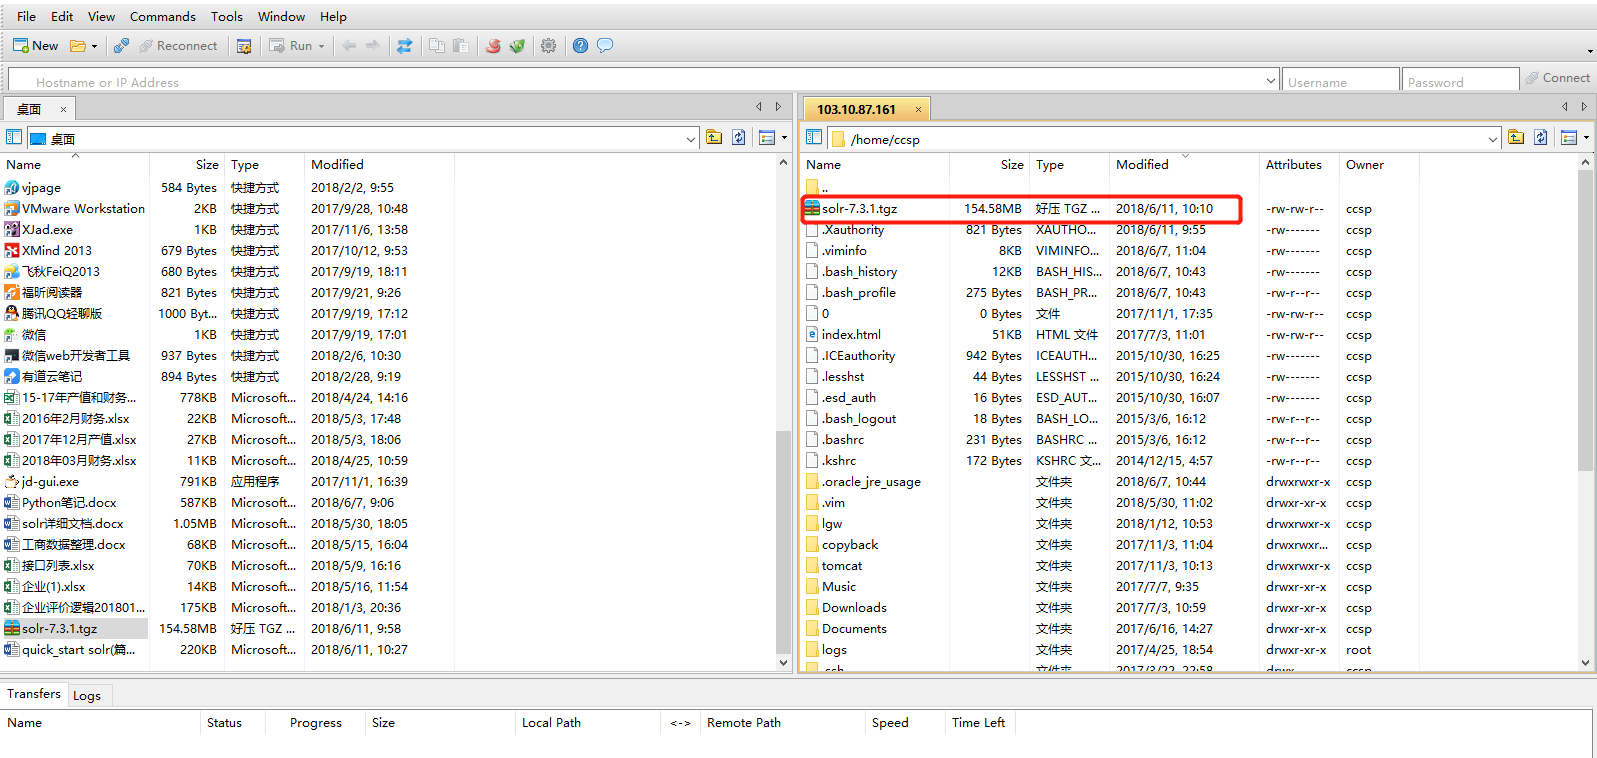The image size is (1597, 758).
Task: Open the options gear icon
Action: 548,46
